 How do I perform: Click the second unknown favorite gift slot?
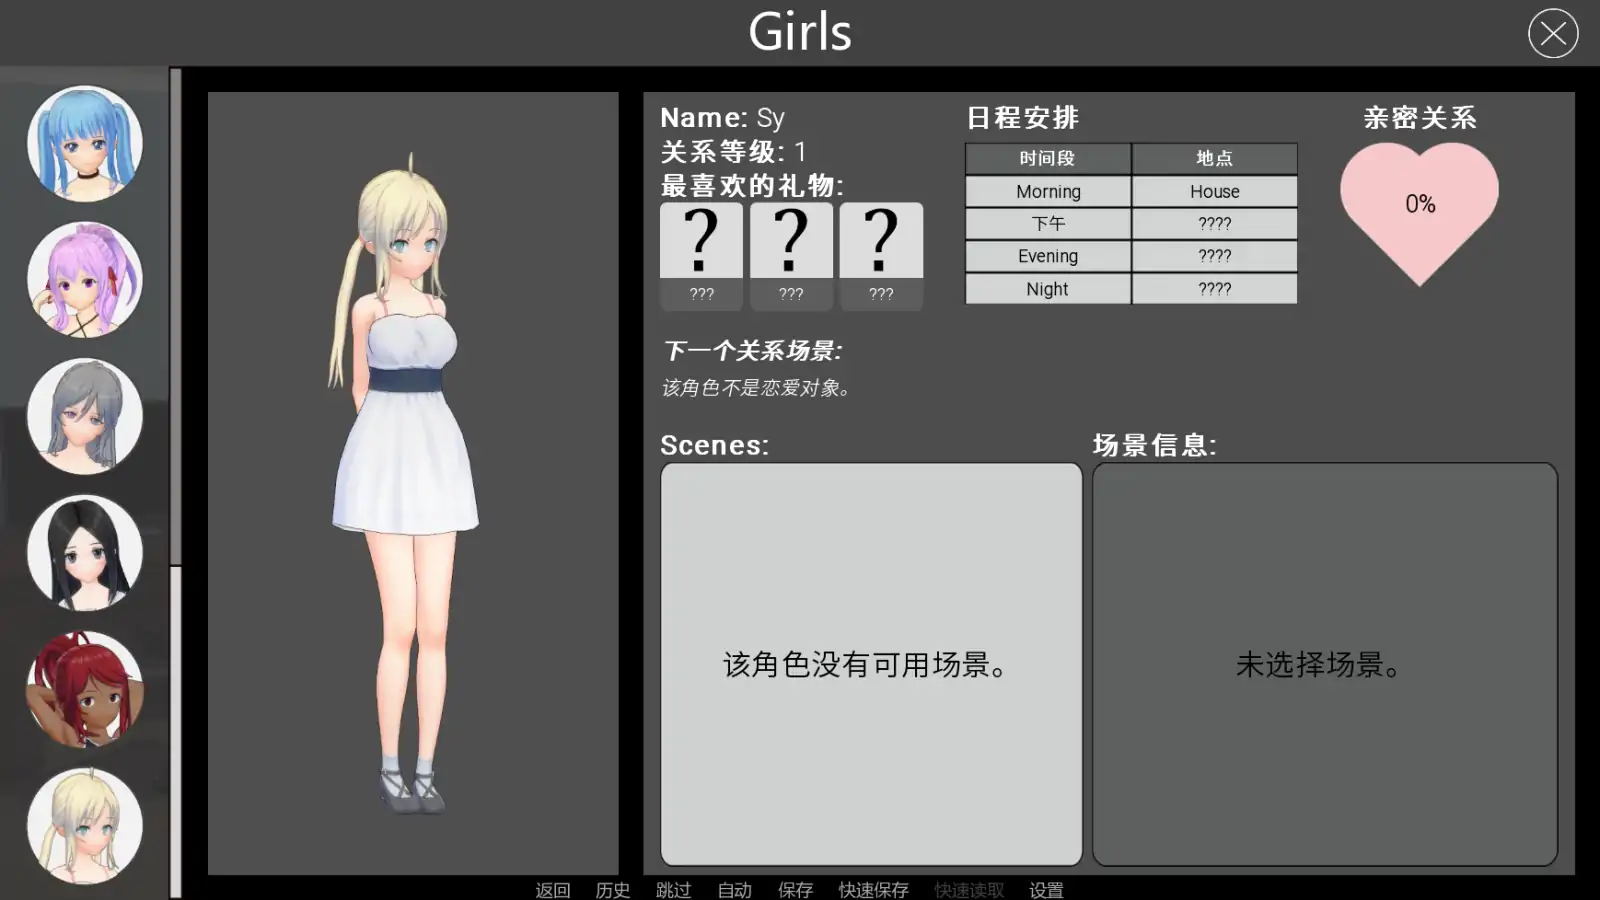tap(791, 256)
